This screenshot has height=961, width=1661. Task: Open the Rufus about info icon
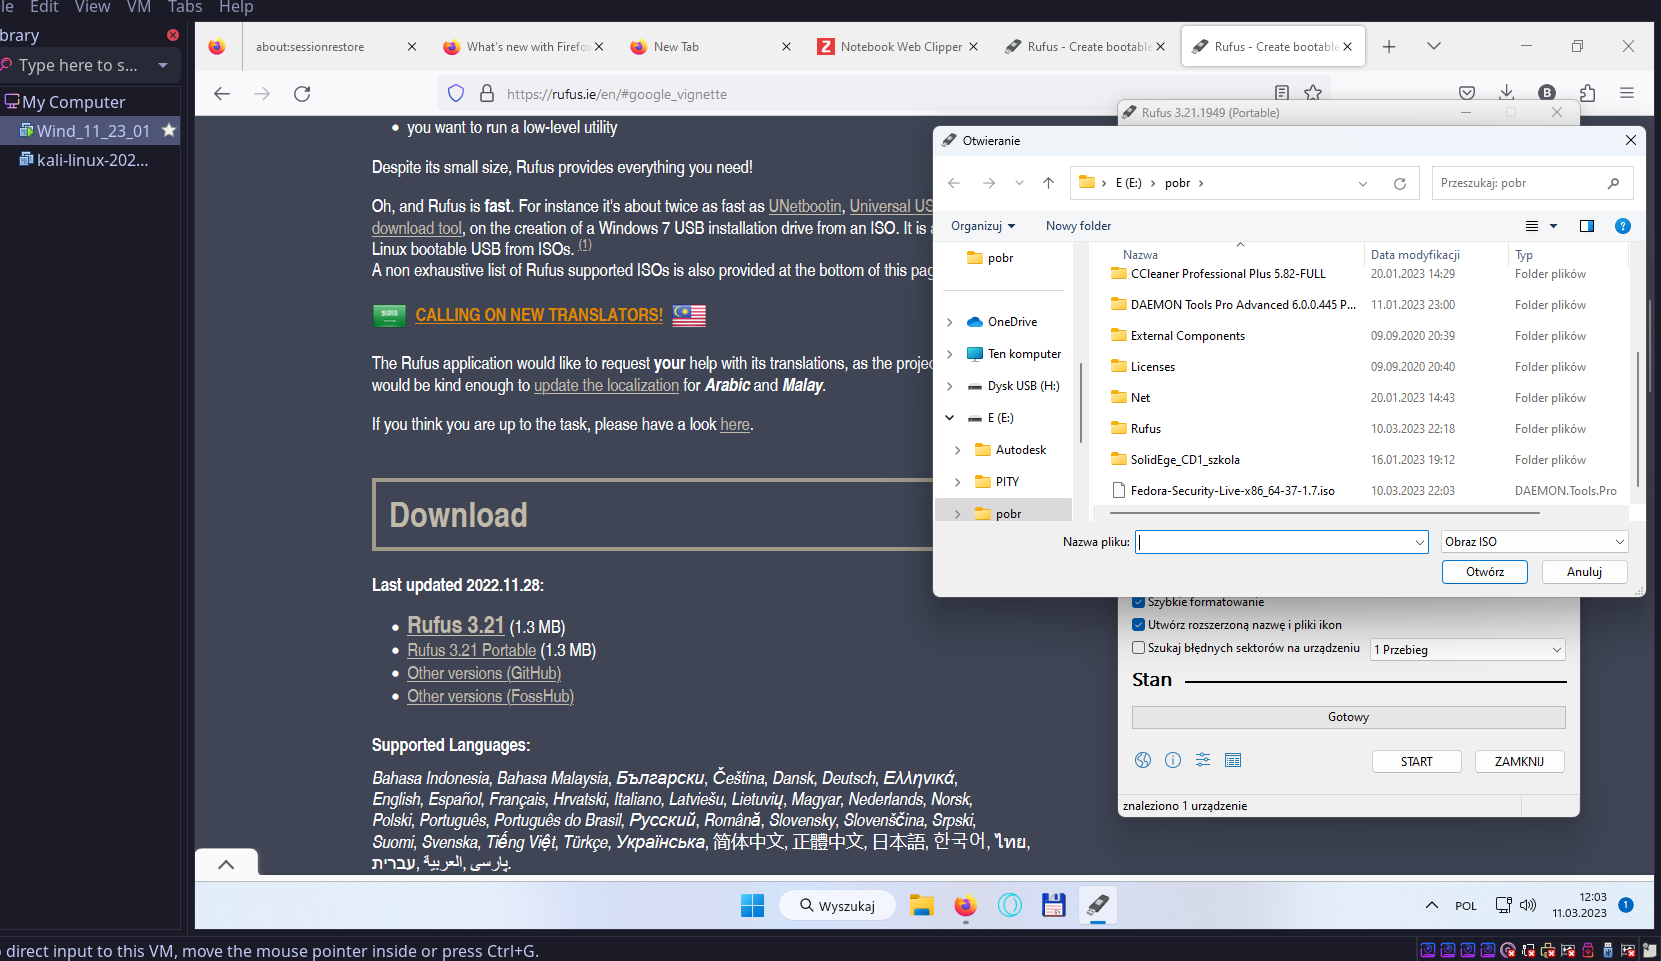point(1173,760)
